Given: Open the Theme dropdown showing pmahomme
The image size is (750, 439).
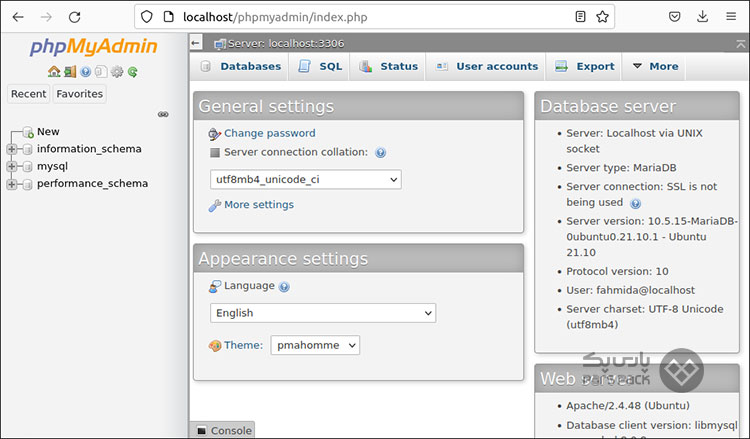Looking at the screenshot, I should coord(315,345).
